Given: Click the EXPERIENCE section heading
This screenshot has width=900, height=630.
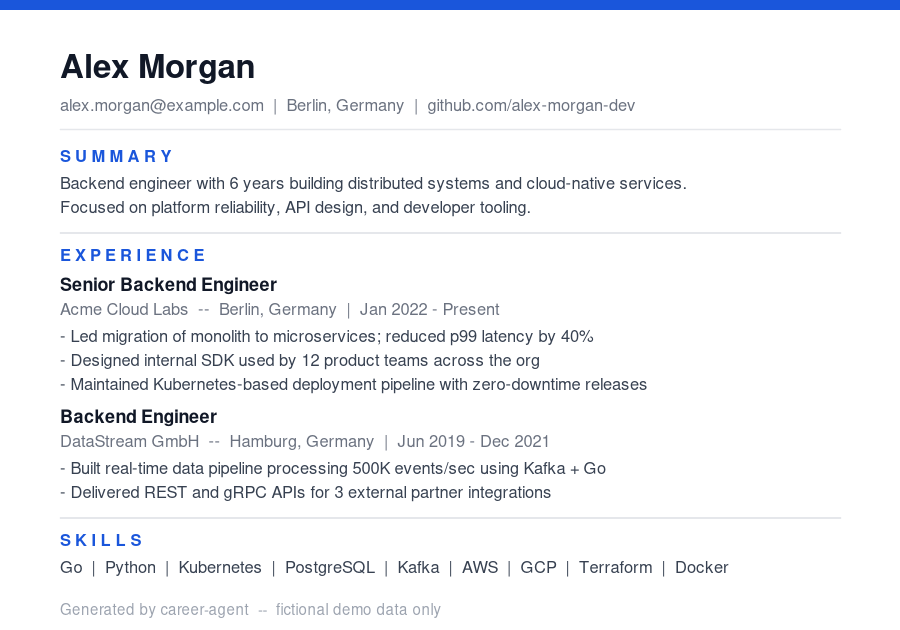Looking at the screenshot, I should pos(133,255).
